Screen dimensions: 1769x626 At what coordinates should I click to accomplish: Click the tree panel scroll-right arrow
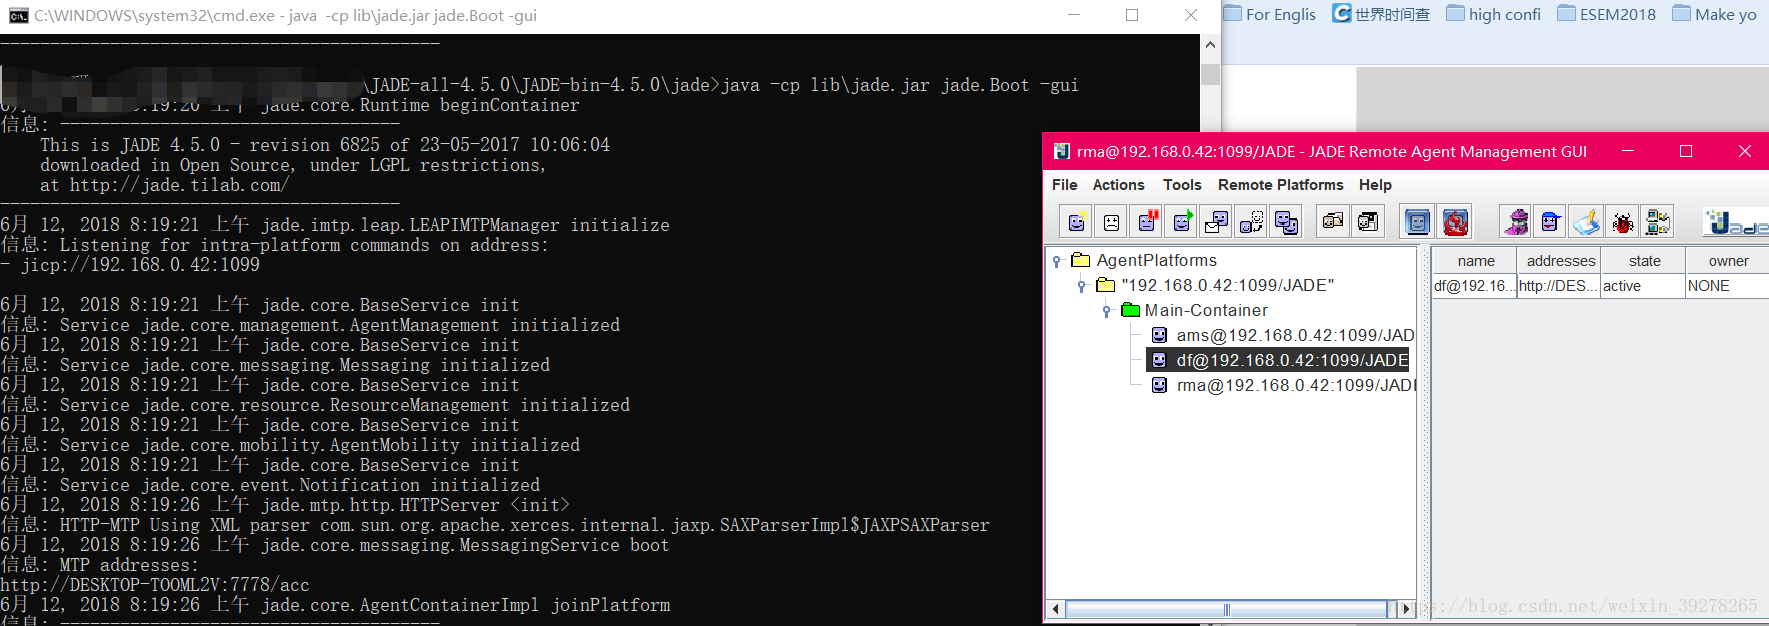click(1407, 608)
